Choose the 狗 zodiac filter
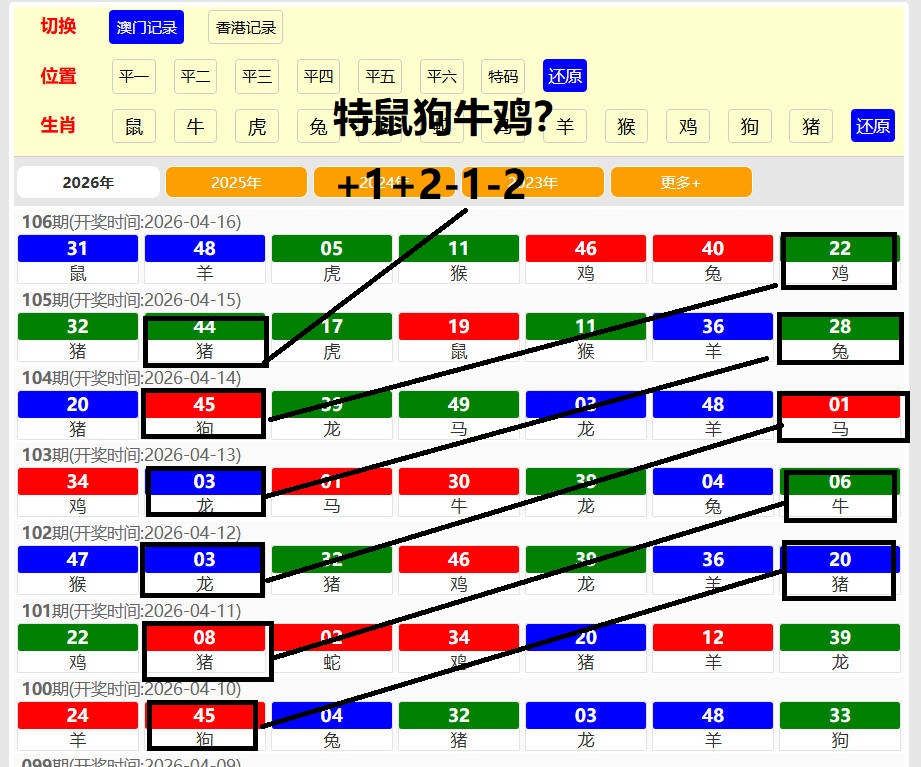 click(x=749, y=126)
